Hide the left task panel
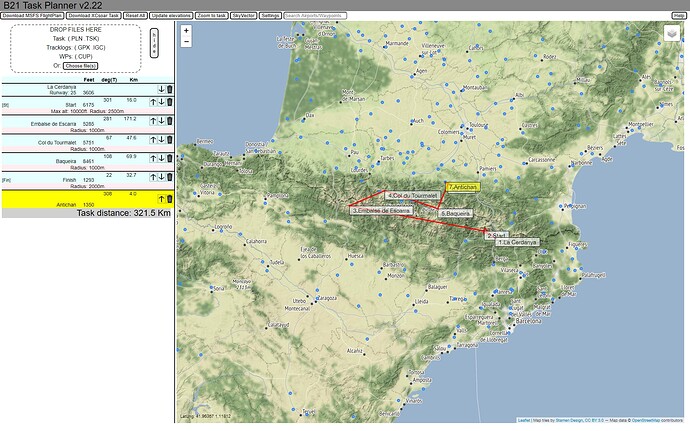 point(154,43)
